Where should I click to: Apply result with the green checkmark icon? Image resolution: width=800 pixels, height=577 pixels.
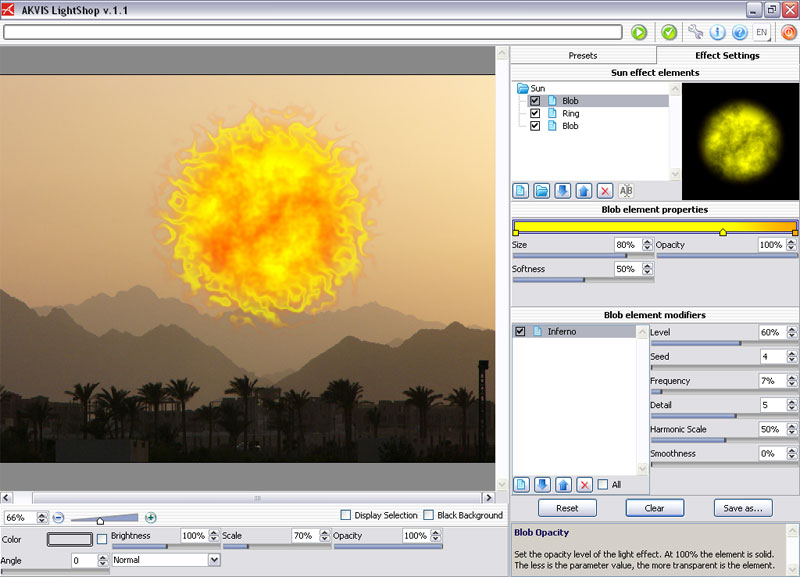tap(669, 32)
